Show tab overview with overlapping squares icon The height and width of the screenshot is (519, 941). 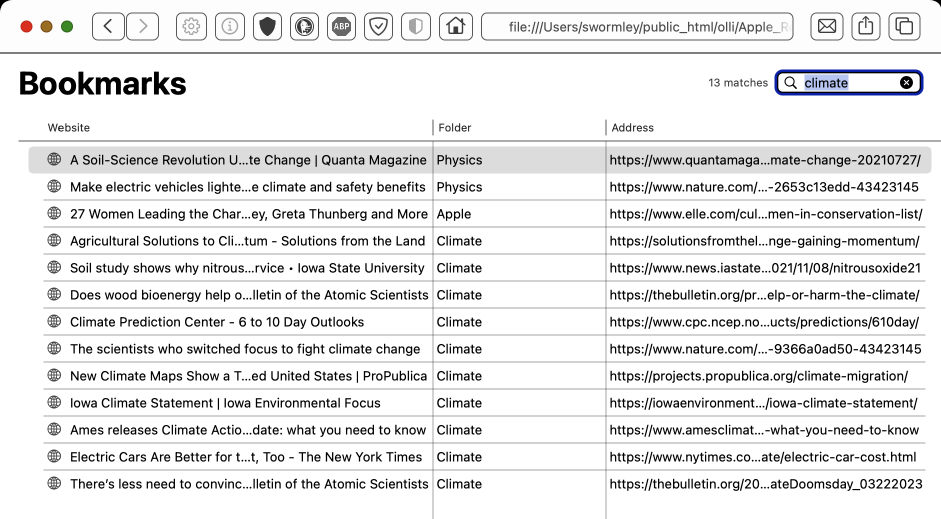click(904, 26)
